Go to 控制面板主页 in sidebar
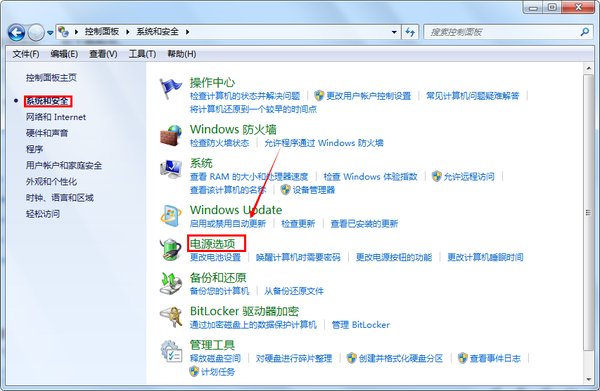 coord(51,78)
